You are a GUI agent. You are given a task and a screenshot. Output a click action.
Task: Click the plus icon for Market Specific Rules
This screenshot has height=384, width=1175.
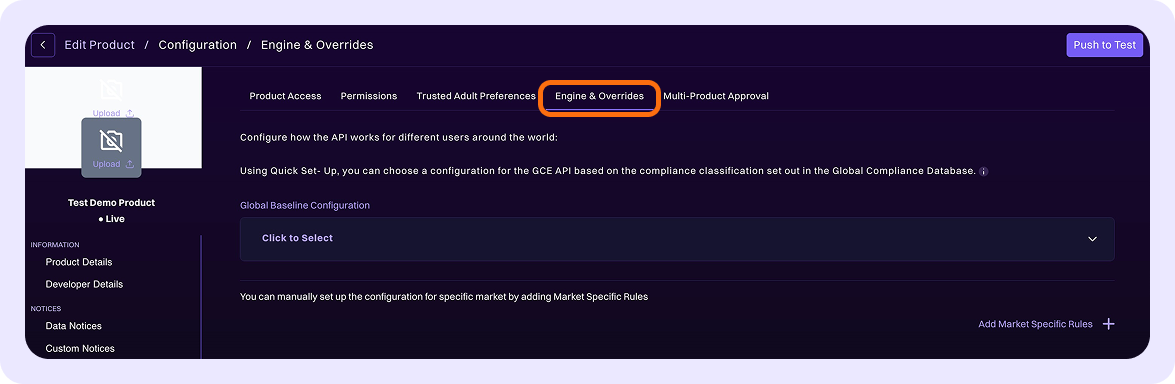coord(1108,324)
